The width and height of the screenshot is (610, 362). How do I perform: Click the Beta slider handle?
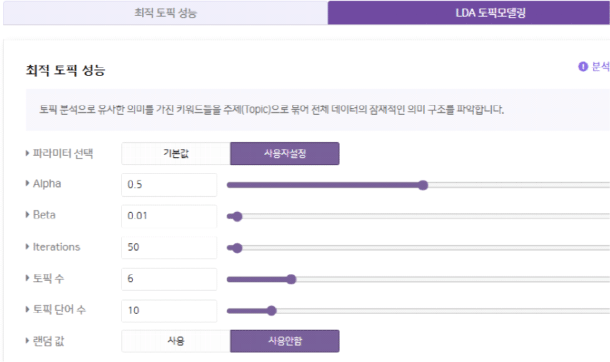click(x=237, y=217)
